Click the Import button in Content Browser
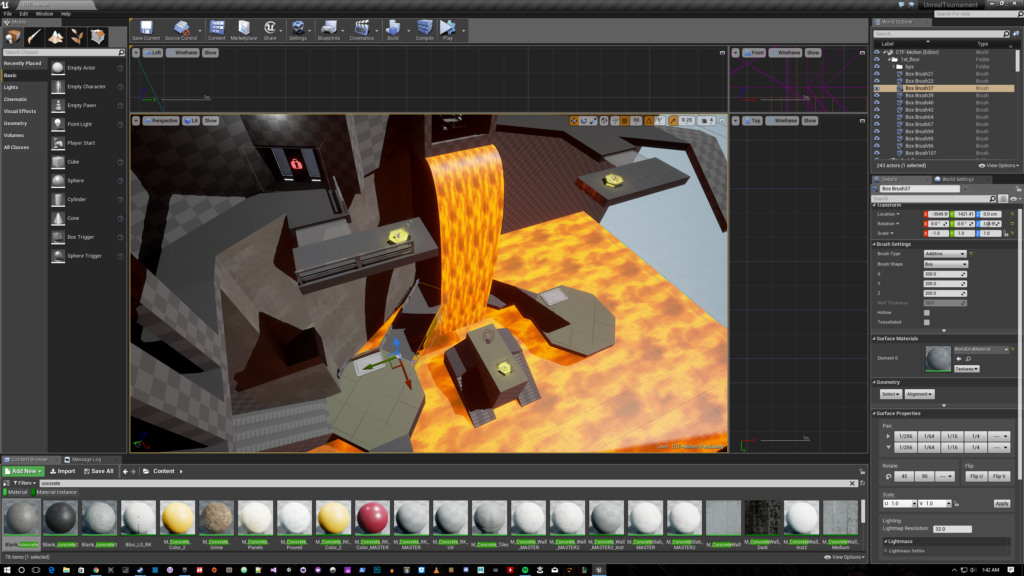1024x576 pixels. (x=63, y=471)
